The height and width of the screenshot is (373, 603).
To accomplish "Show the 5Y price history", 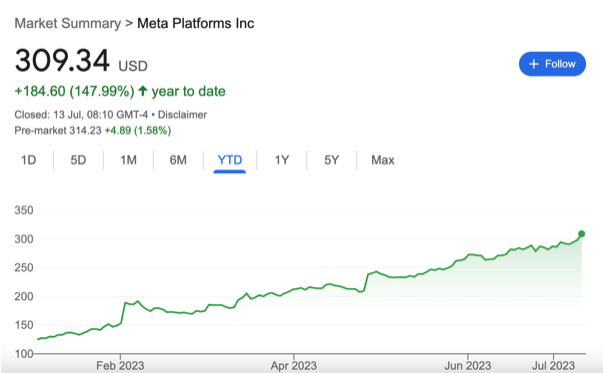I will point(331,160).
